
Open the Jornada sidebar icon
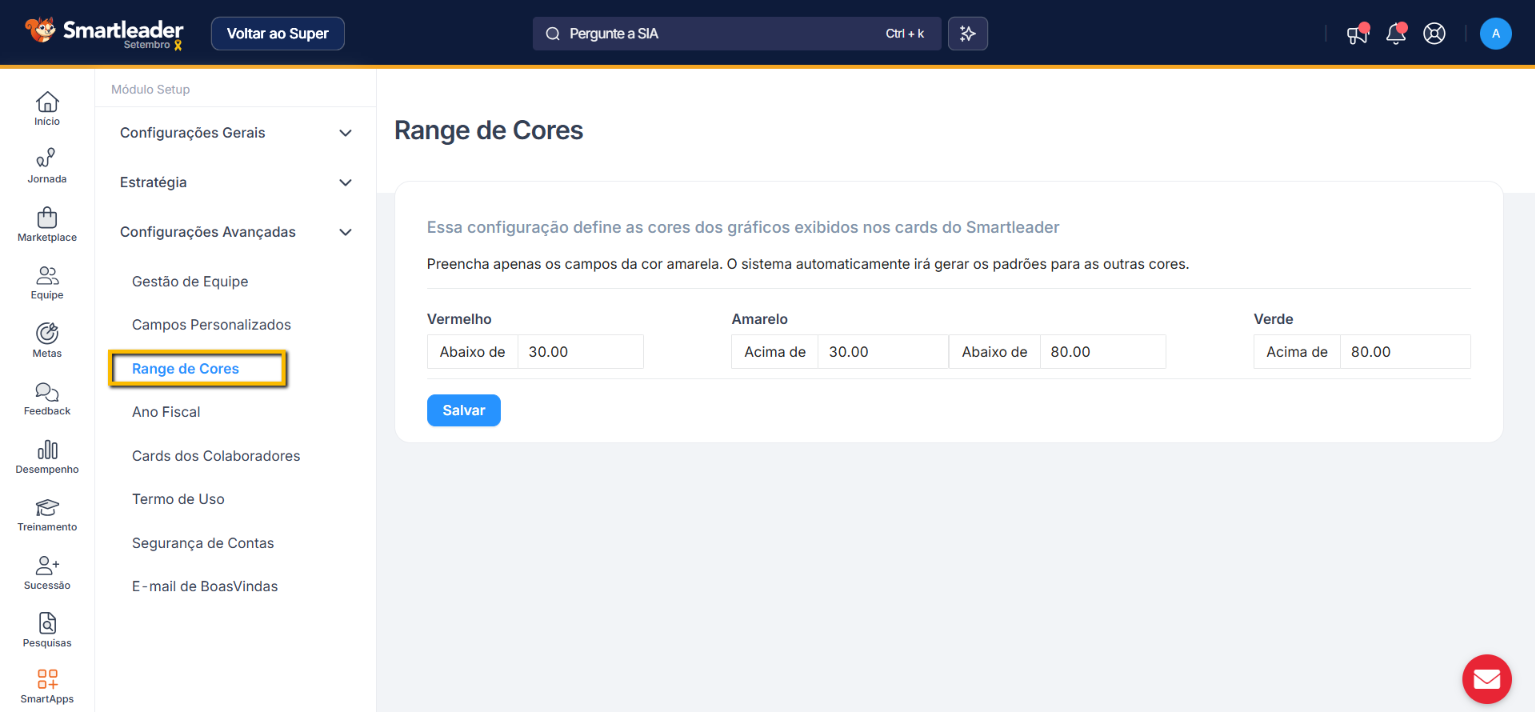pyautogui.click(x=47, y=159)
